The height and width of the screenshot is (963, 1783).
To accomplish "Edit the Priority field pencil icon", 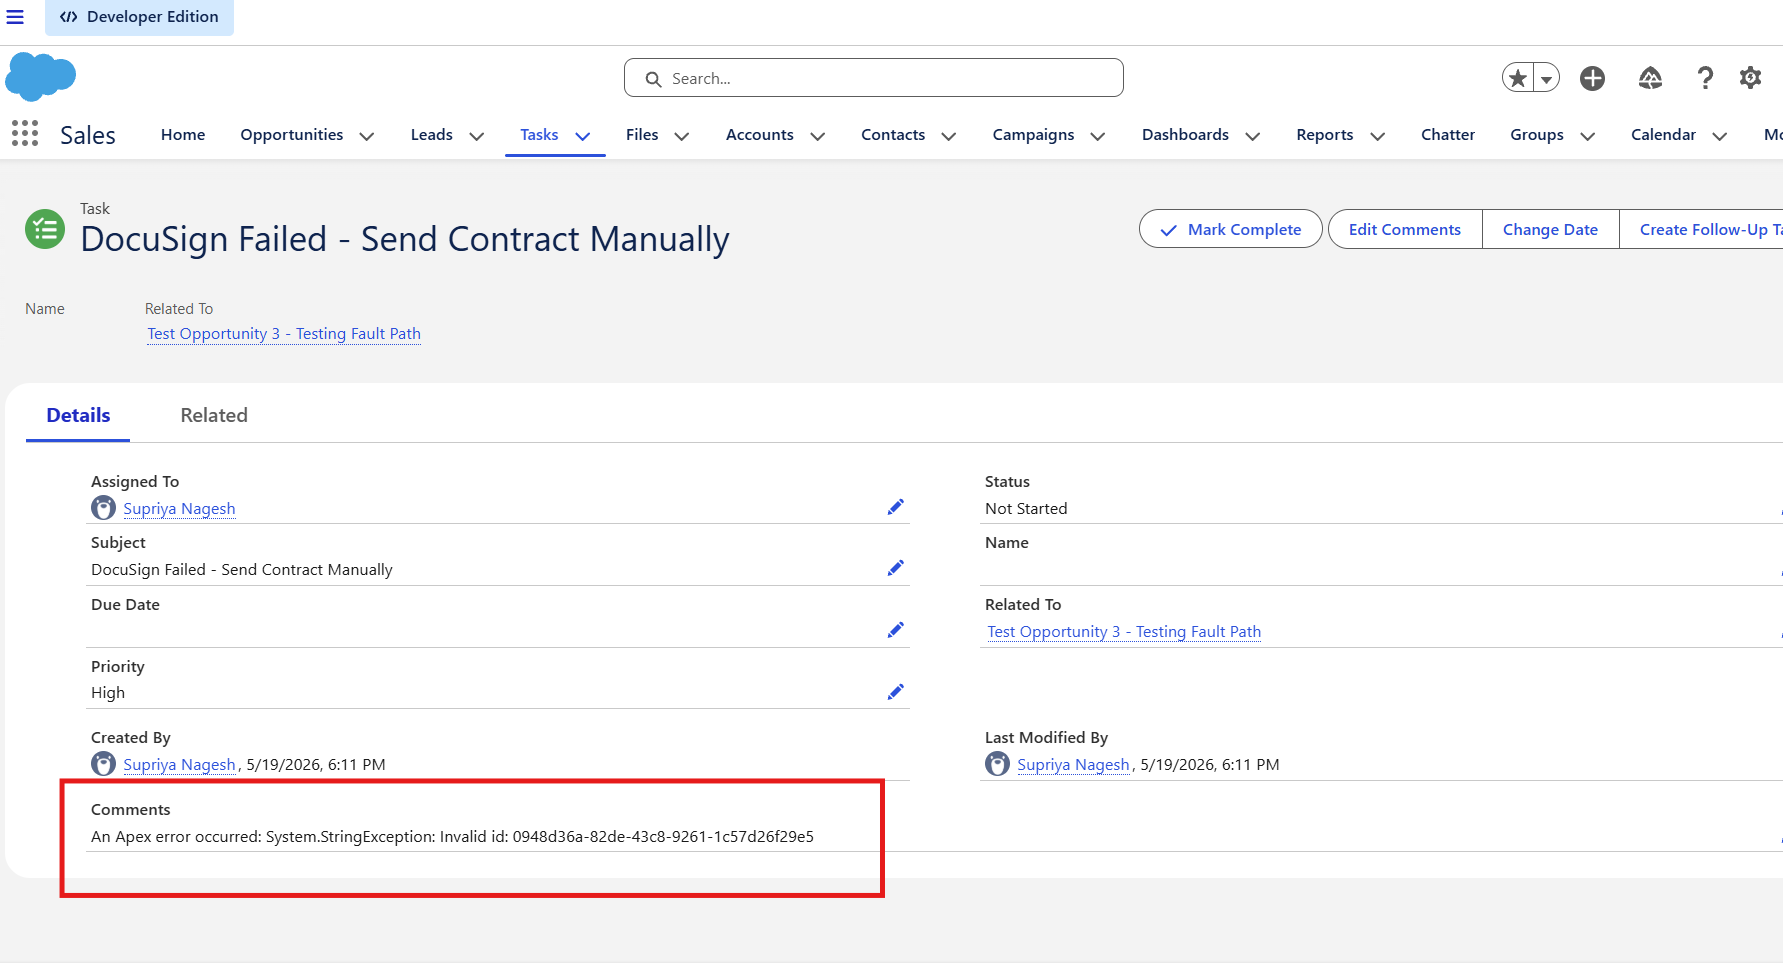I will click(x=895, y=692).
